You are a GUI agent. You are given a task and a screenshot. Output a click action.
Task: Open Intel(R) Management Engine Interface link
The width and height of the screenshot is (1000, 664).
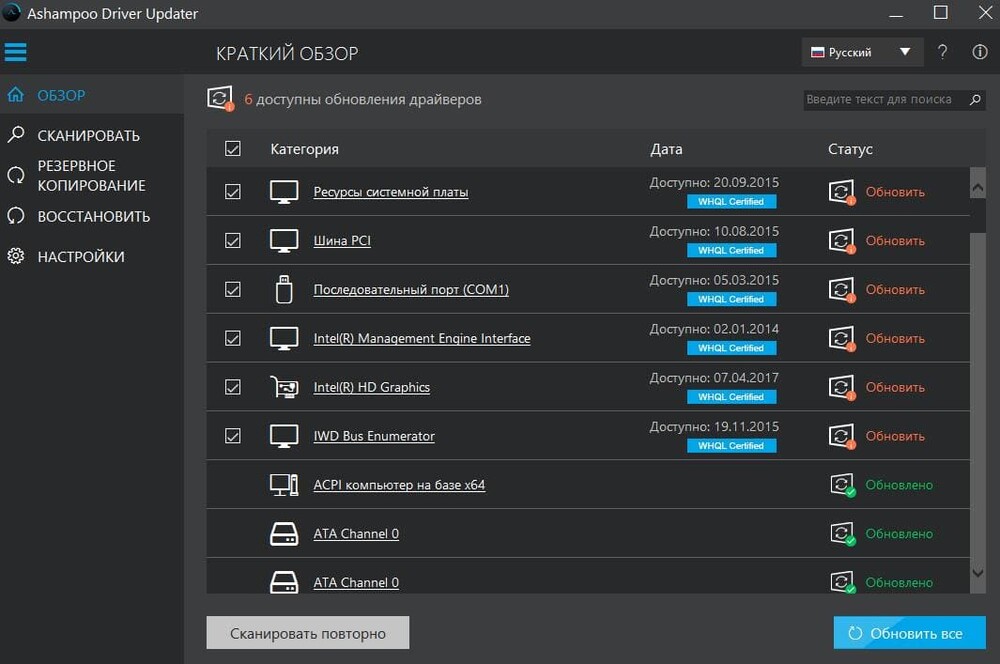pos(421,339)
